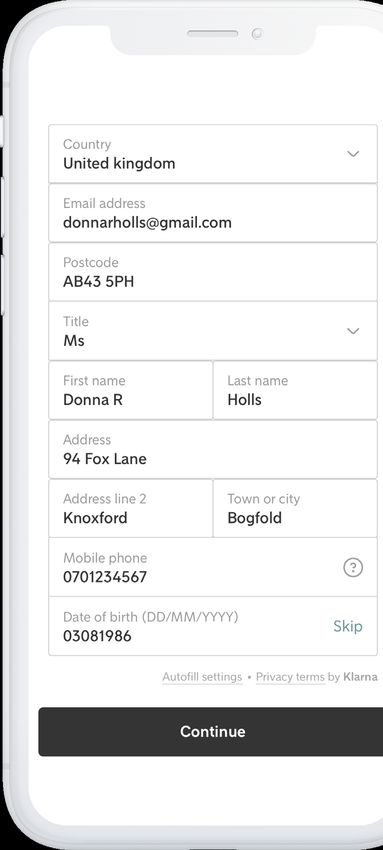
Task: Tap the phone front camera dot
Action: click(x=257, y=34)
